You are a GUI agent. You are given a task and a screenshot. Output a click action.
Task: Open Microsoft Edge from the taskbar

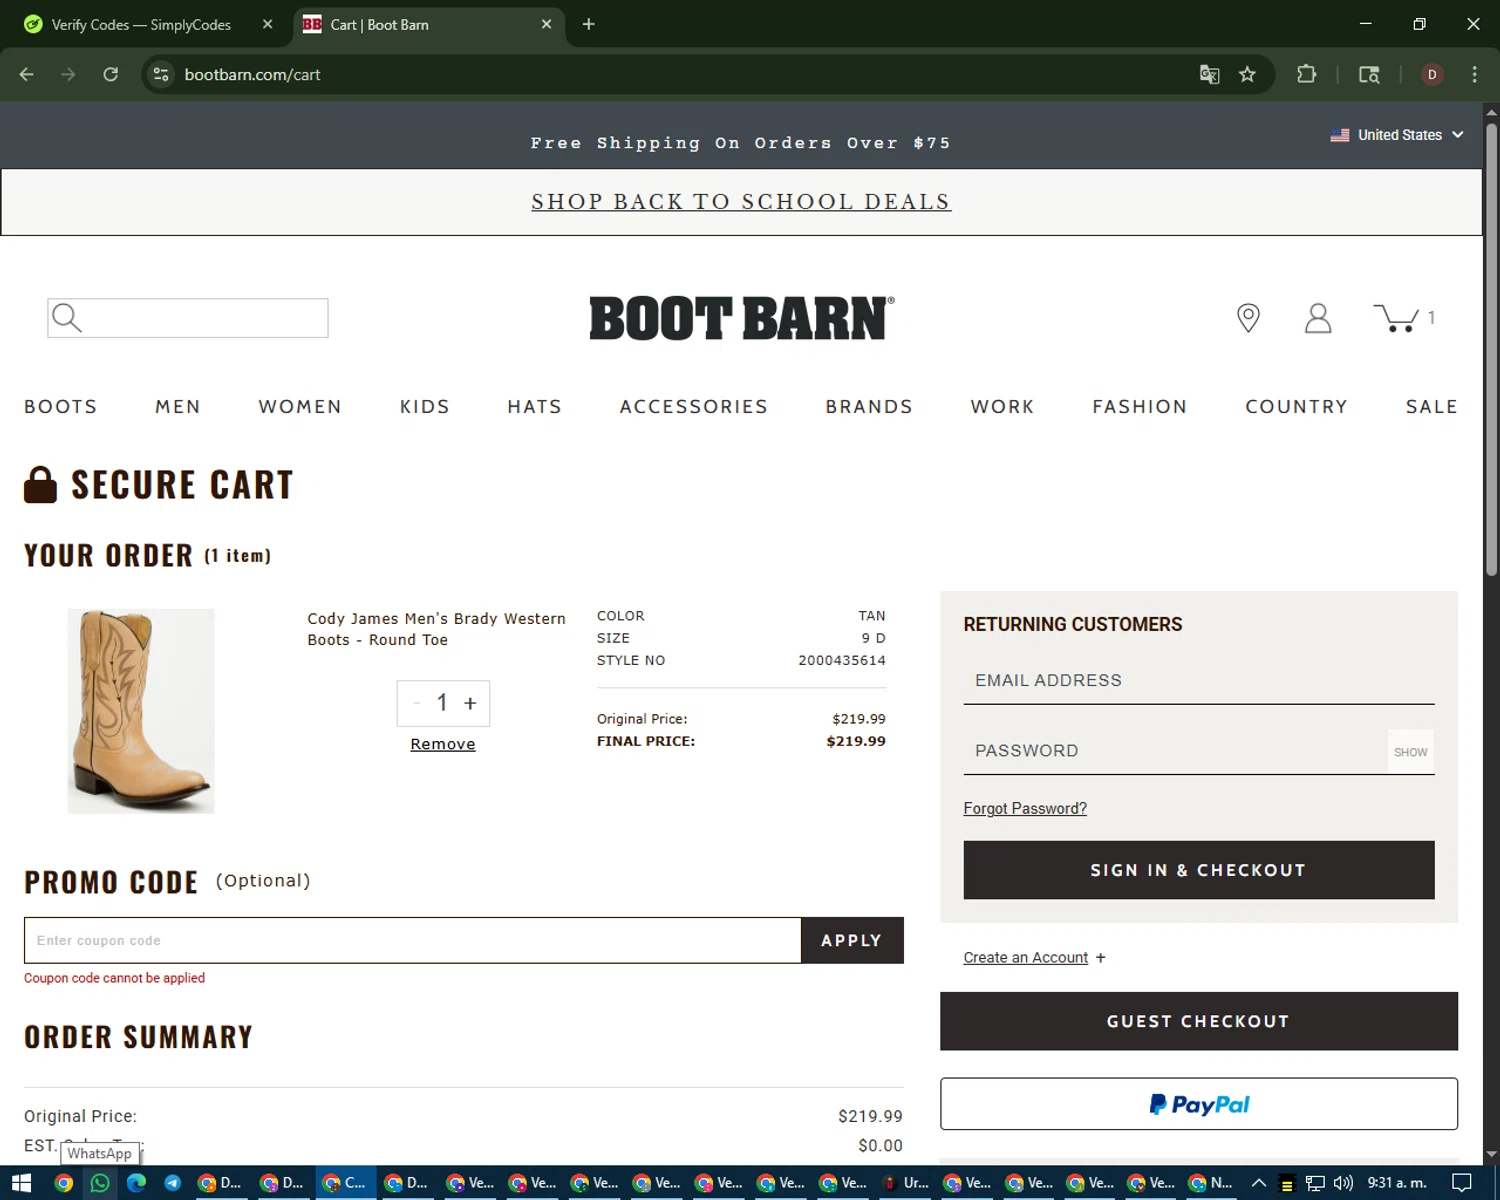pyautogui.click(x=137, y=1183)
